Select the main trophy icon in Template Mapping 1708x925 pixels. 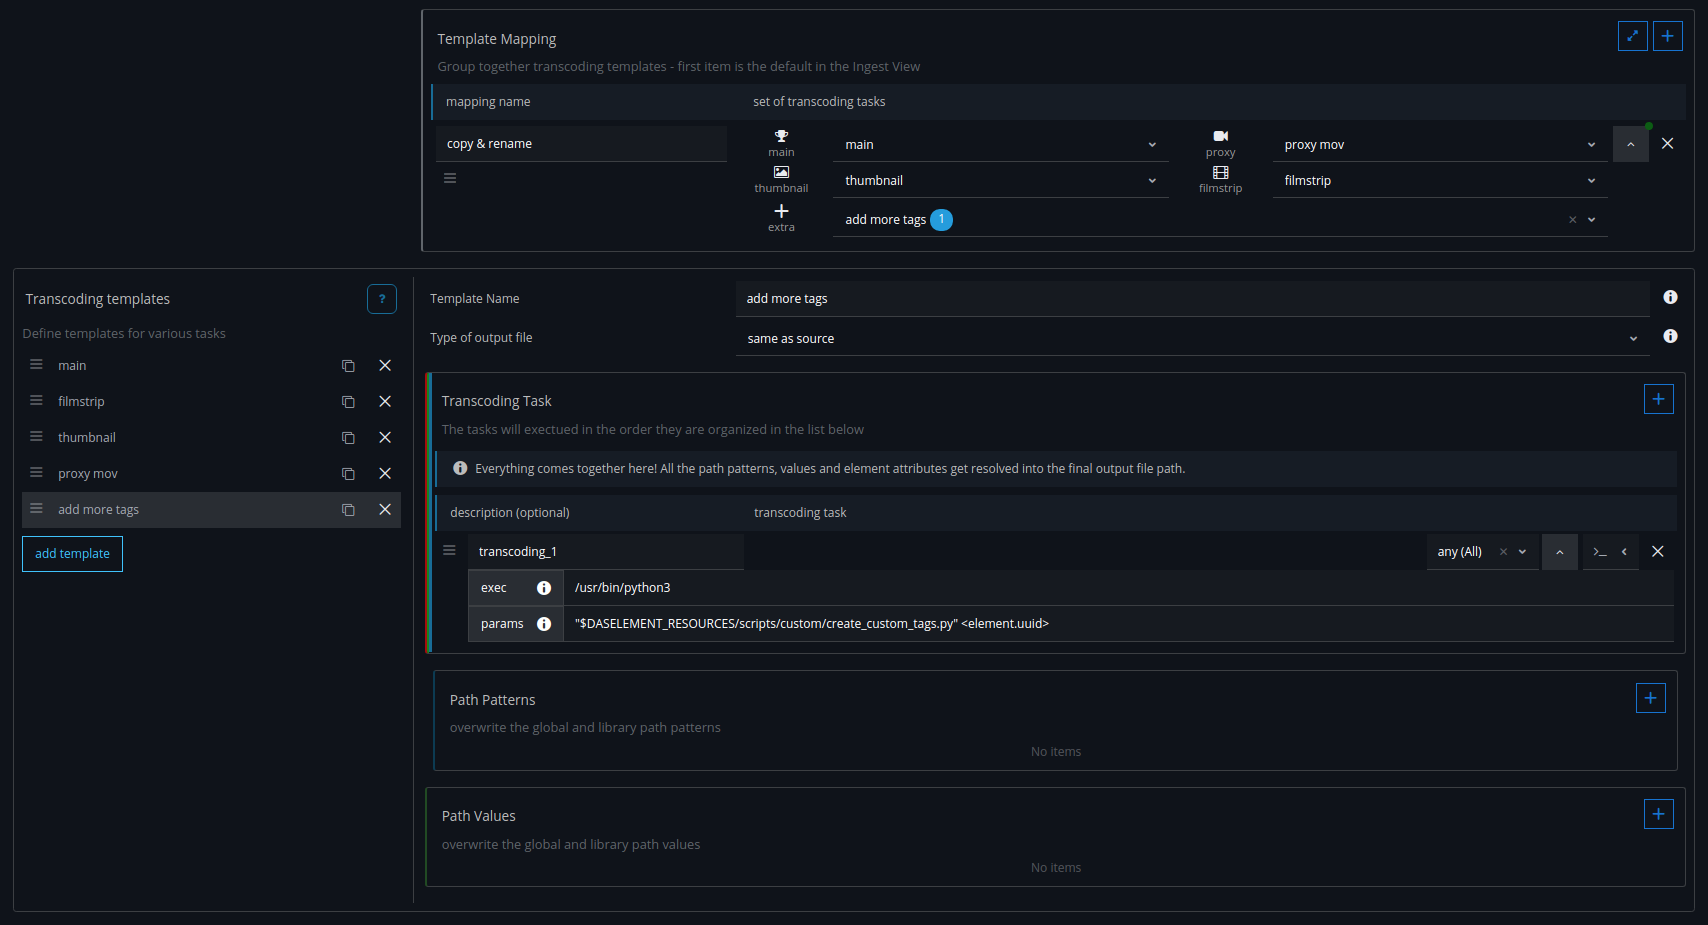click(x=781, y=136)
